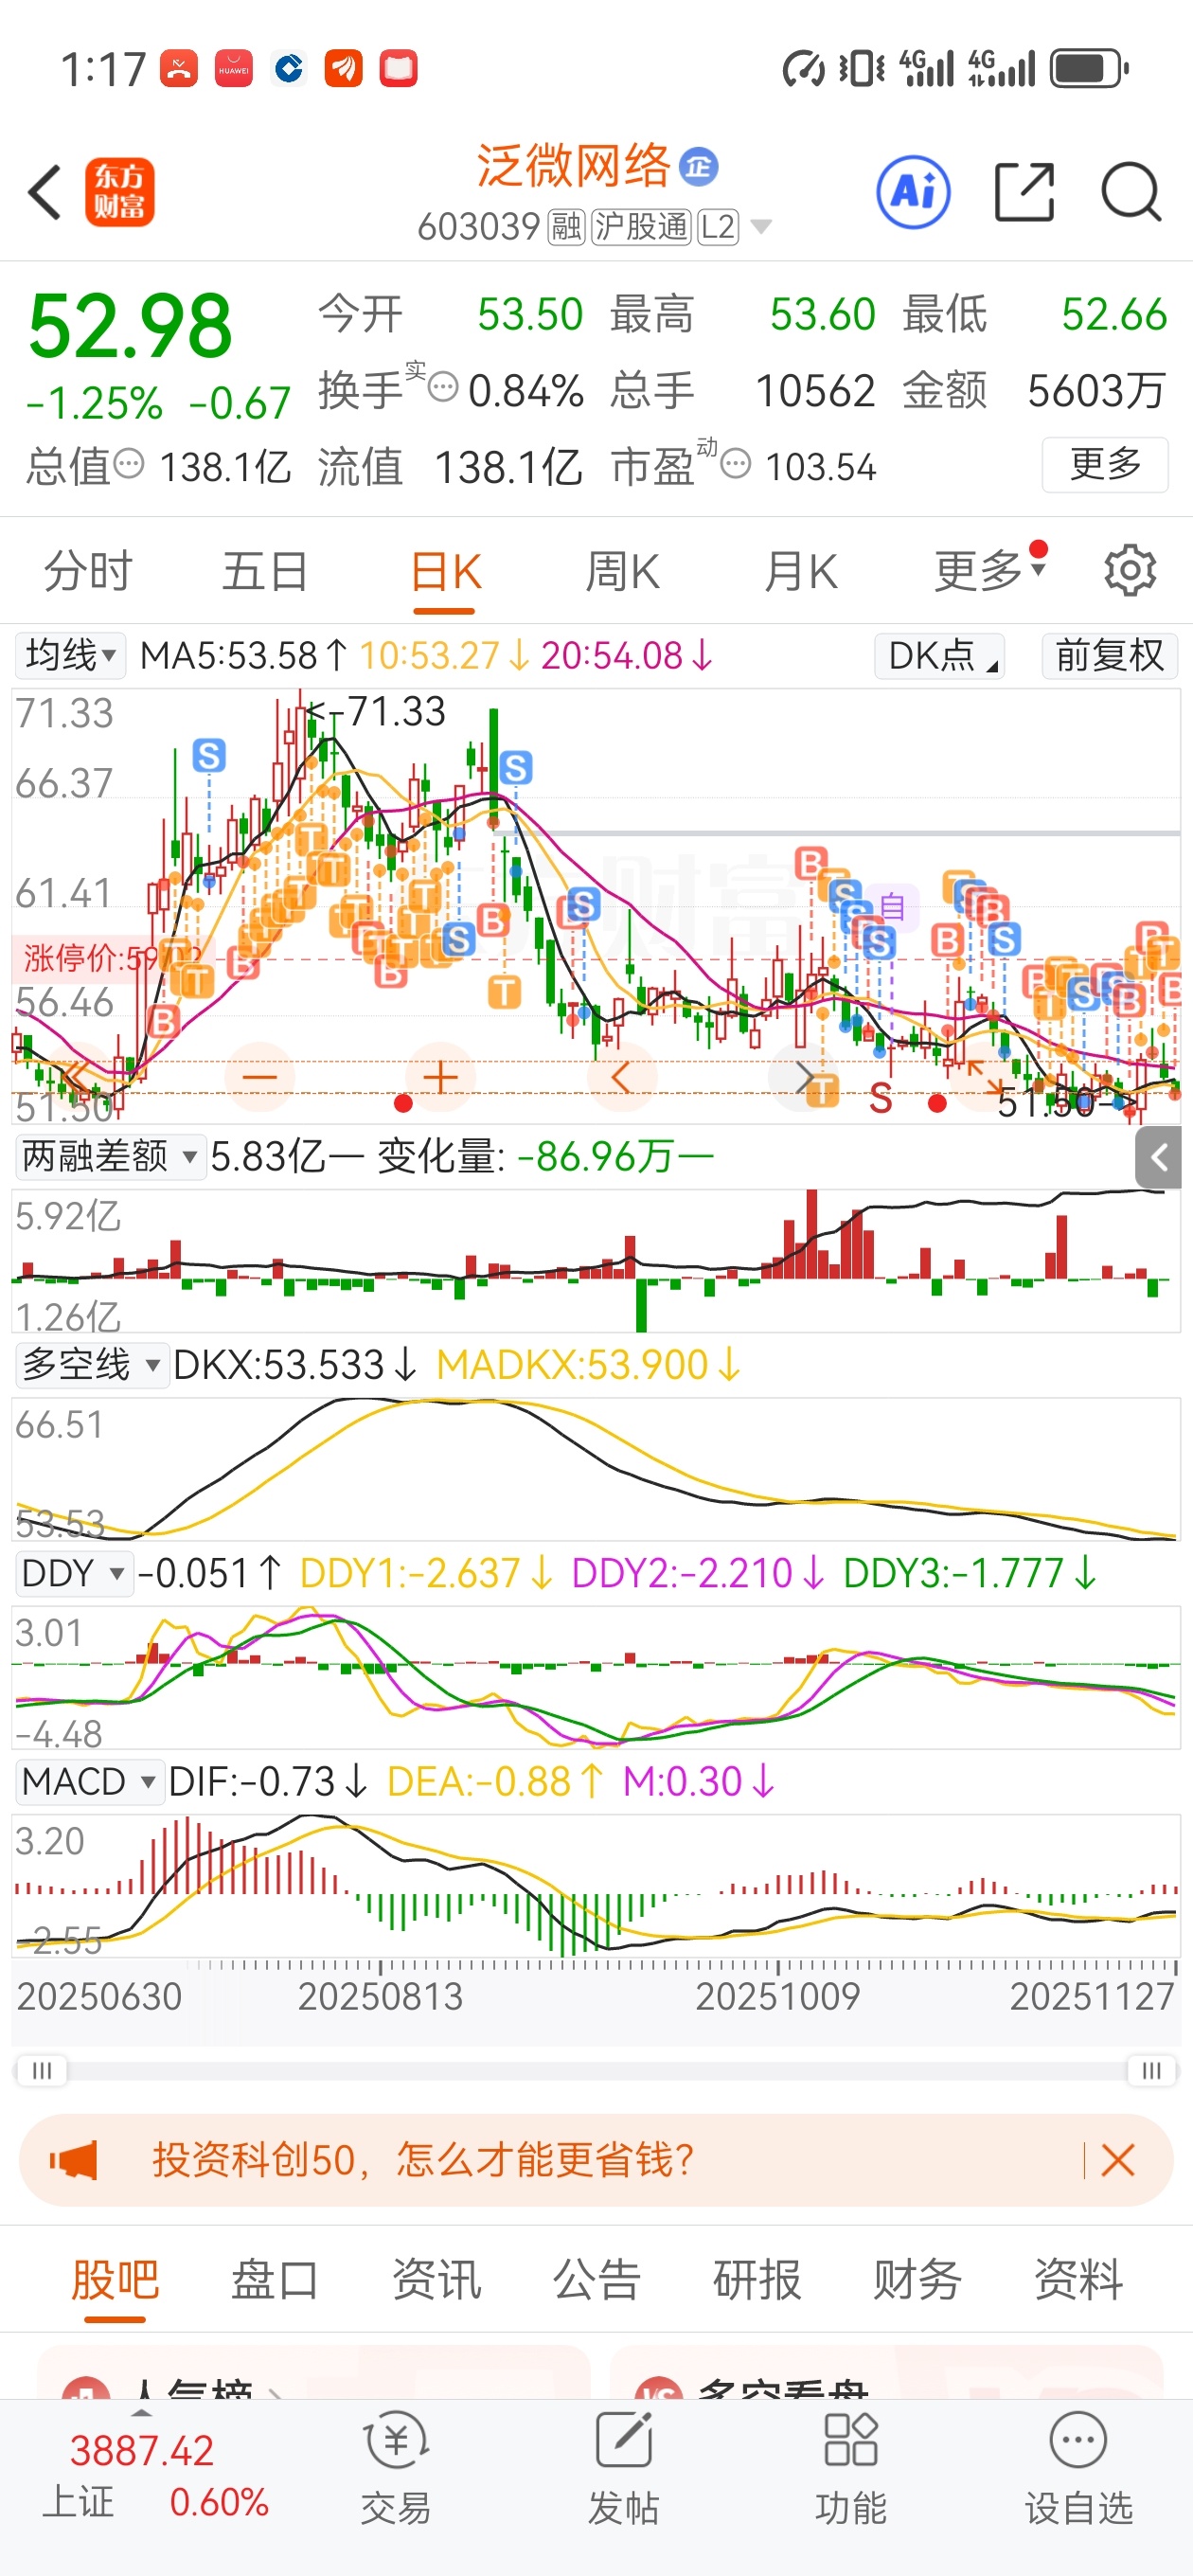Tap the 企 enterprise badge icon
The height and width of the screenshot is (2576, 1193).
(x=698, y=166)
